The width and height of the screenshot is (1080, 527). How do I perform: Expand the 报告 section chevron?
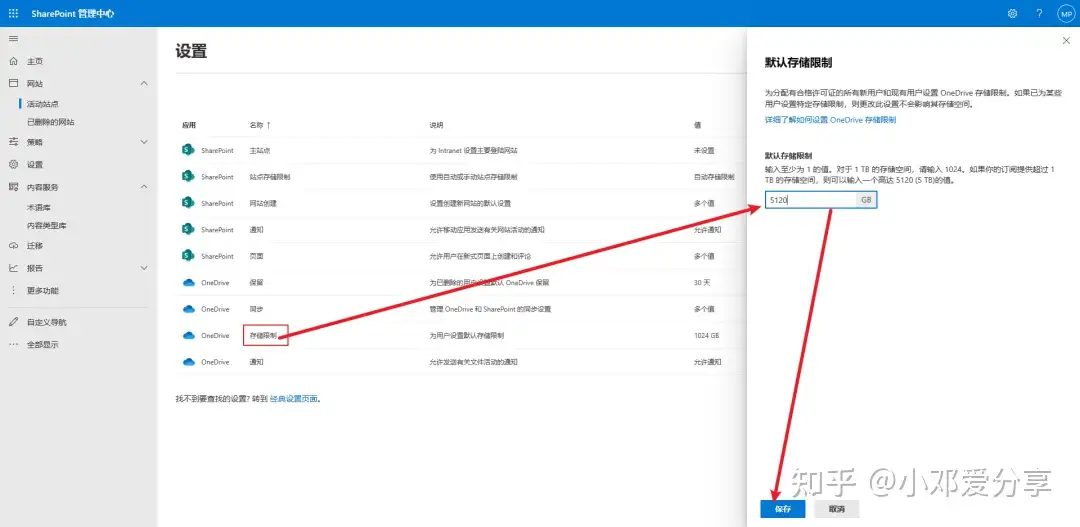(144, 268)
